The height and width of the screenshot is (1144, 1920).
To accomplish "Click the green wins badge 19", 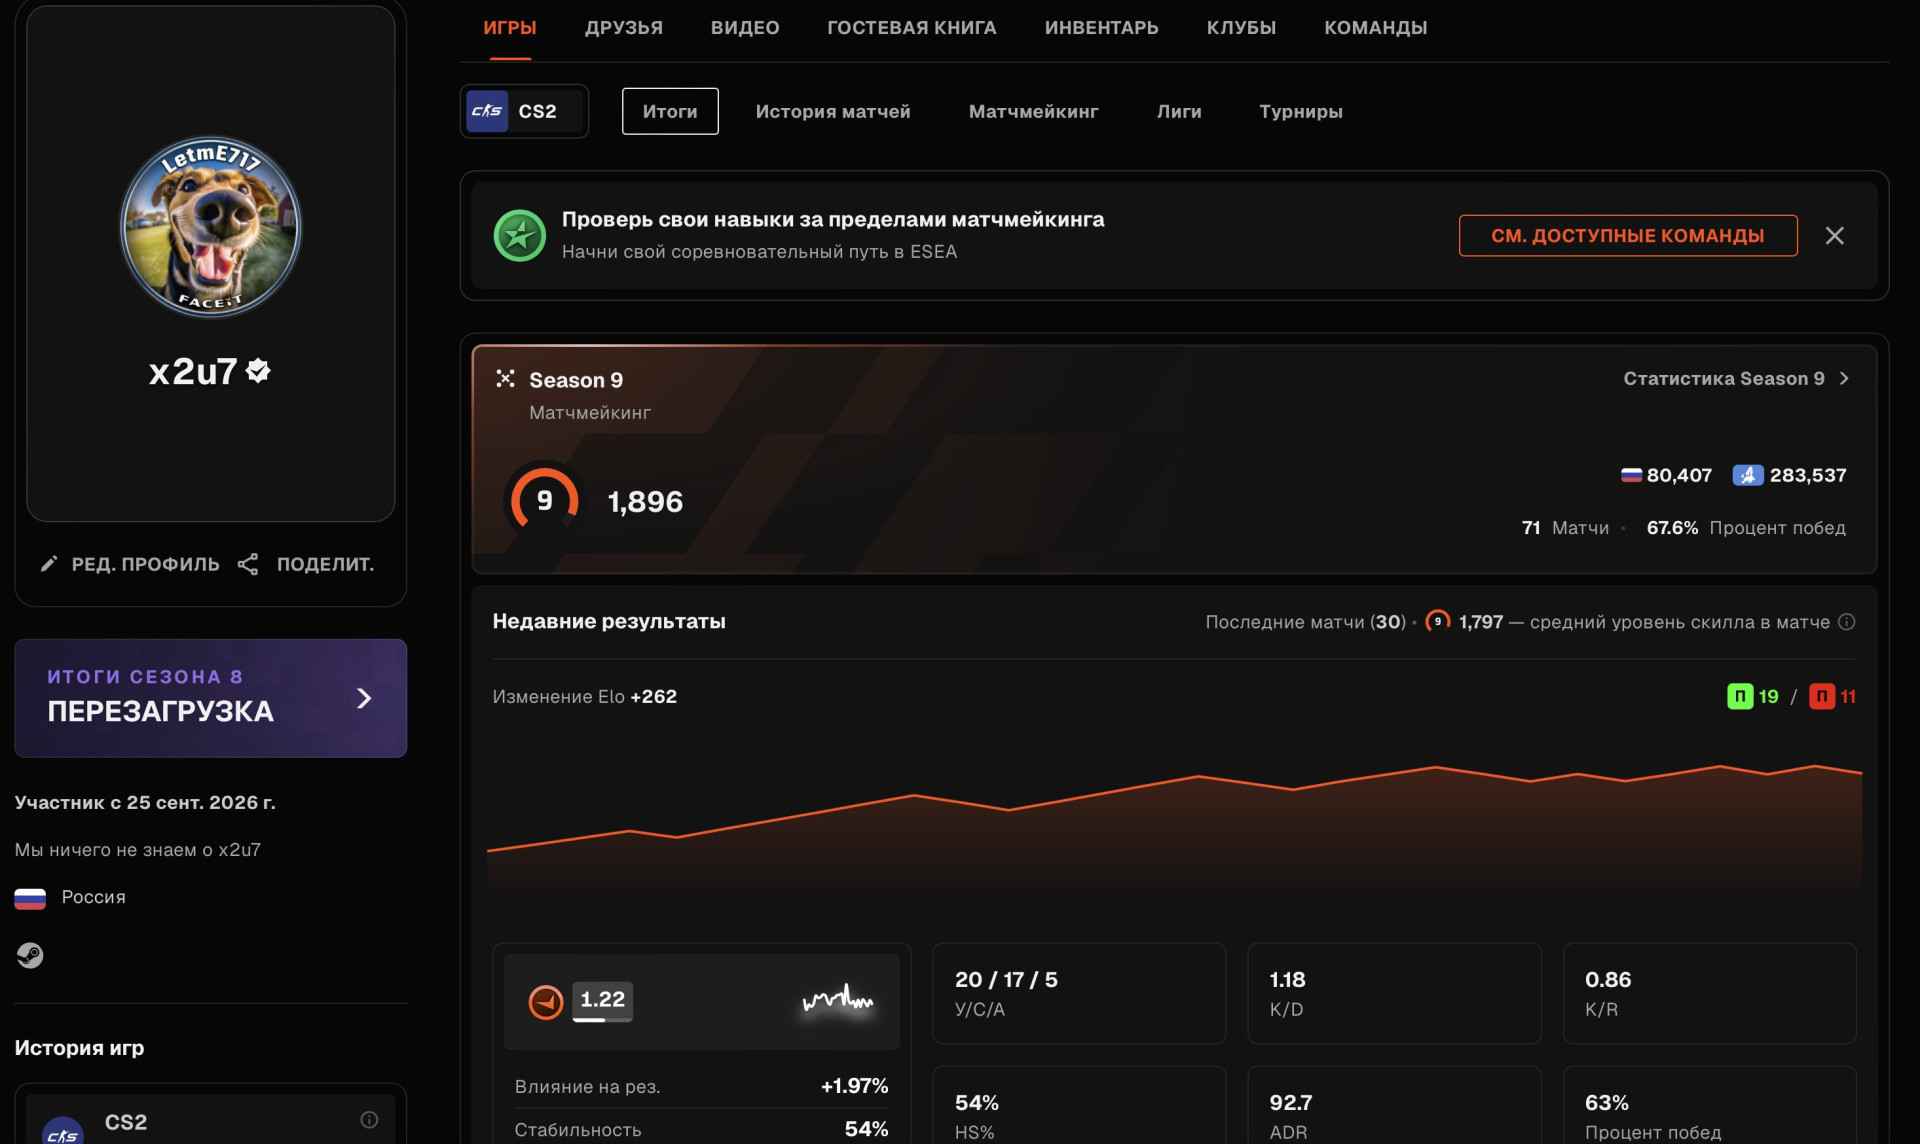I will (x=1753, y=696).
